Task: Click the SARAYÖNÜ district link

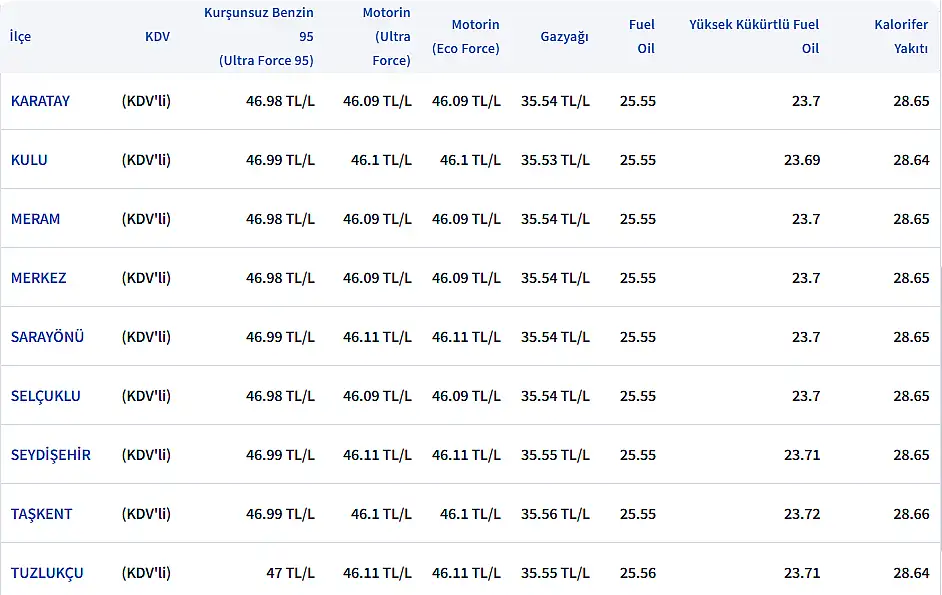Action: 47,337
